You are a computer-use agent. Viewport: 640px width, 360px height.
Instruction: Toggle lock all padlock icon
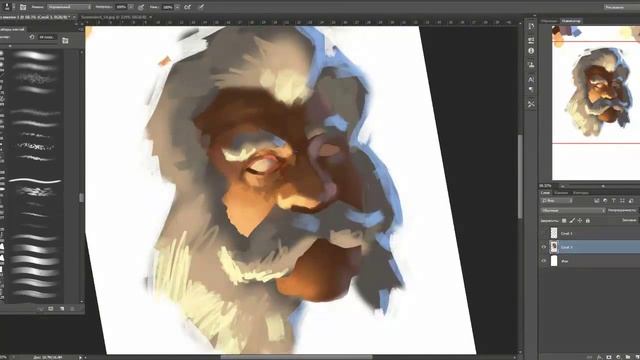[588, 220]
